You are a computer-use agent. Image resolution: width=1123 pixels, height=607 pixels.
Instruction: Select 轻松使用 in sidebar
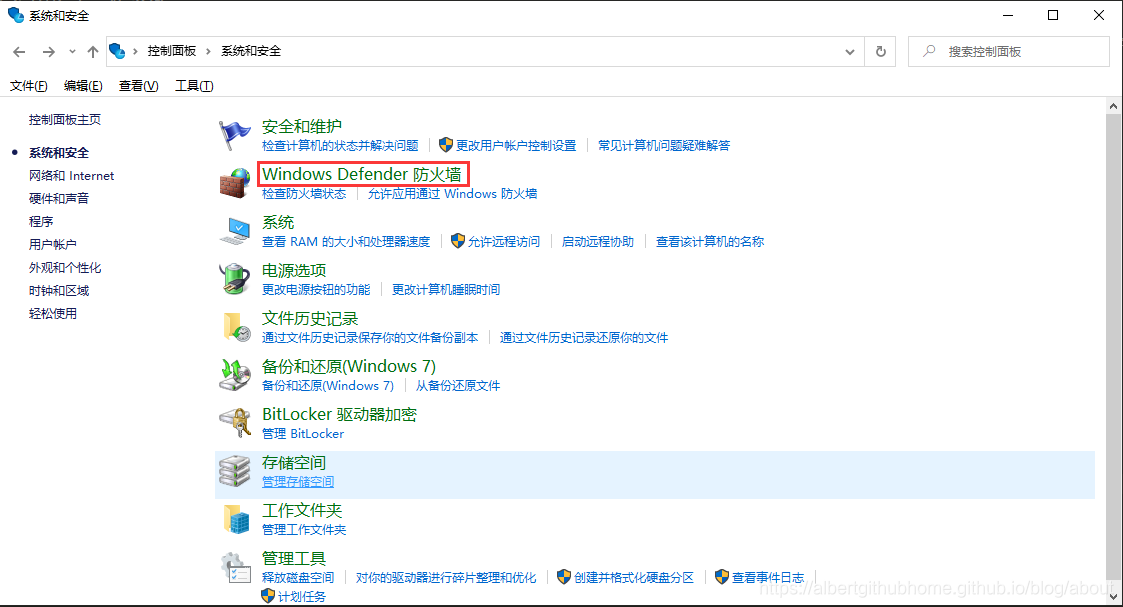coord(52,313)
